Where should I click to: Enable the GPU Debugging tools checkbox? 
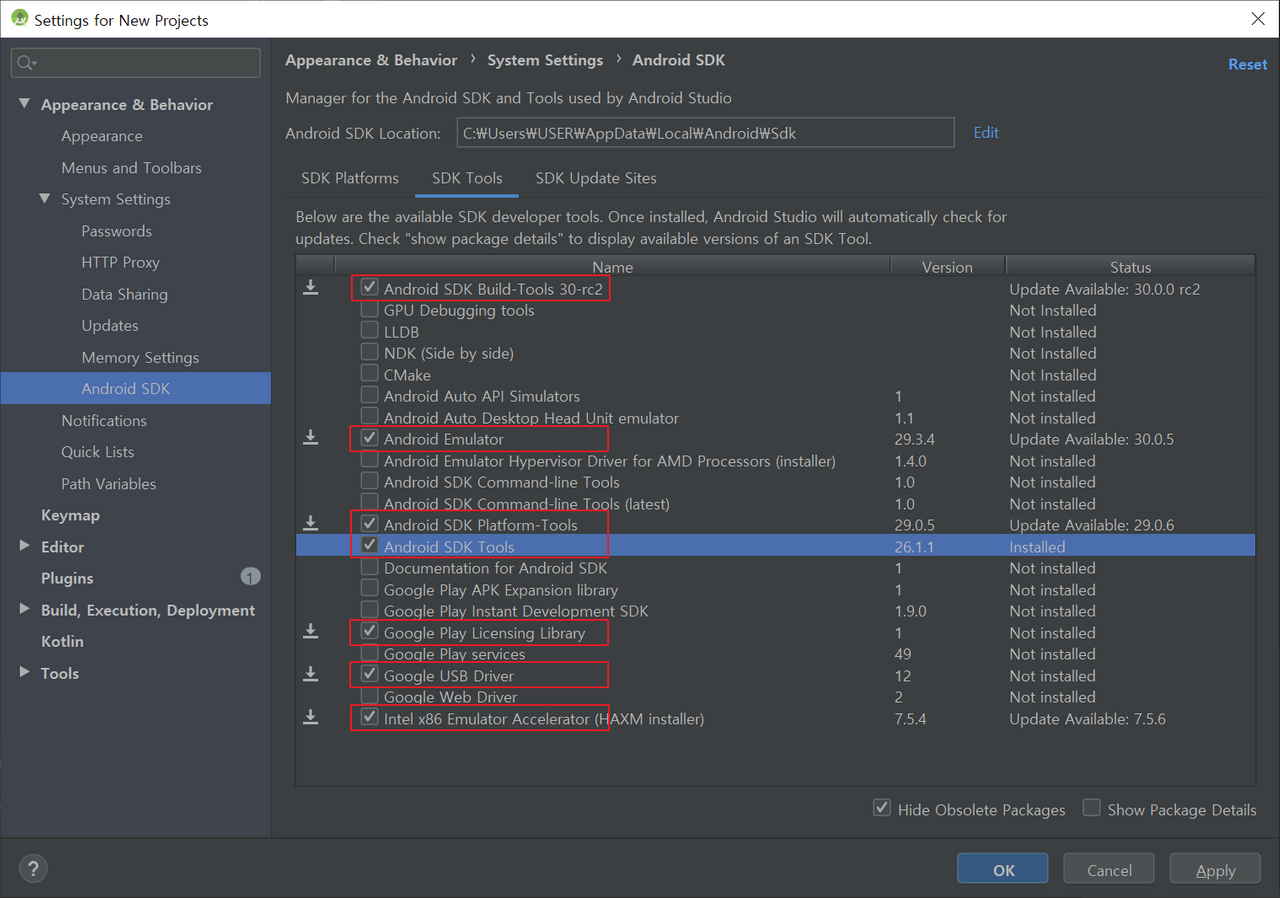coord(370,310)
